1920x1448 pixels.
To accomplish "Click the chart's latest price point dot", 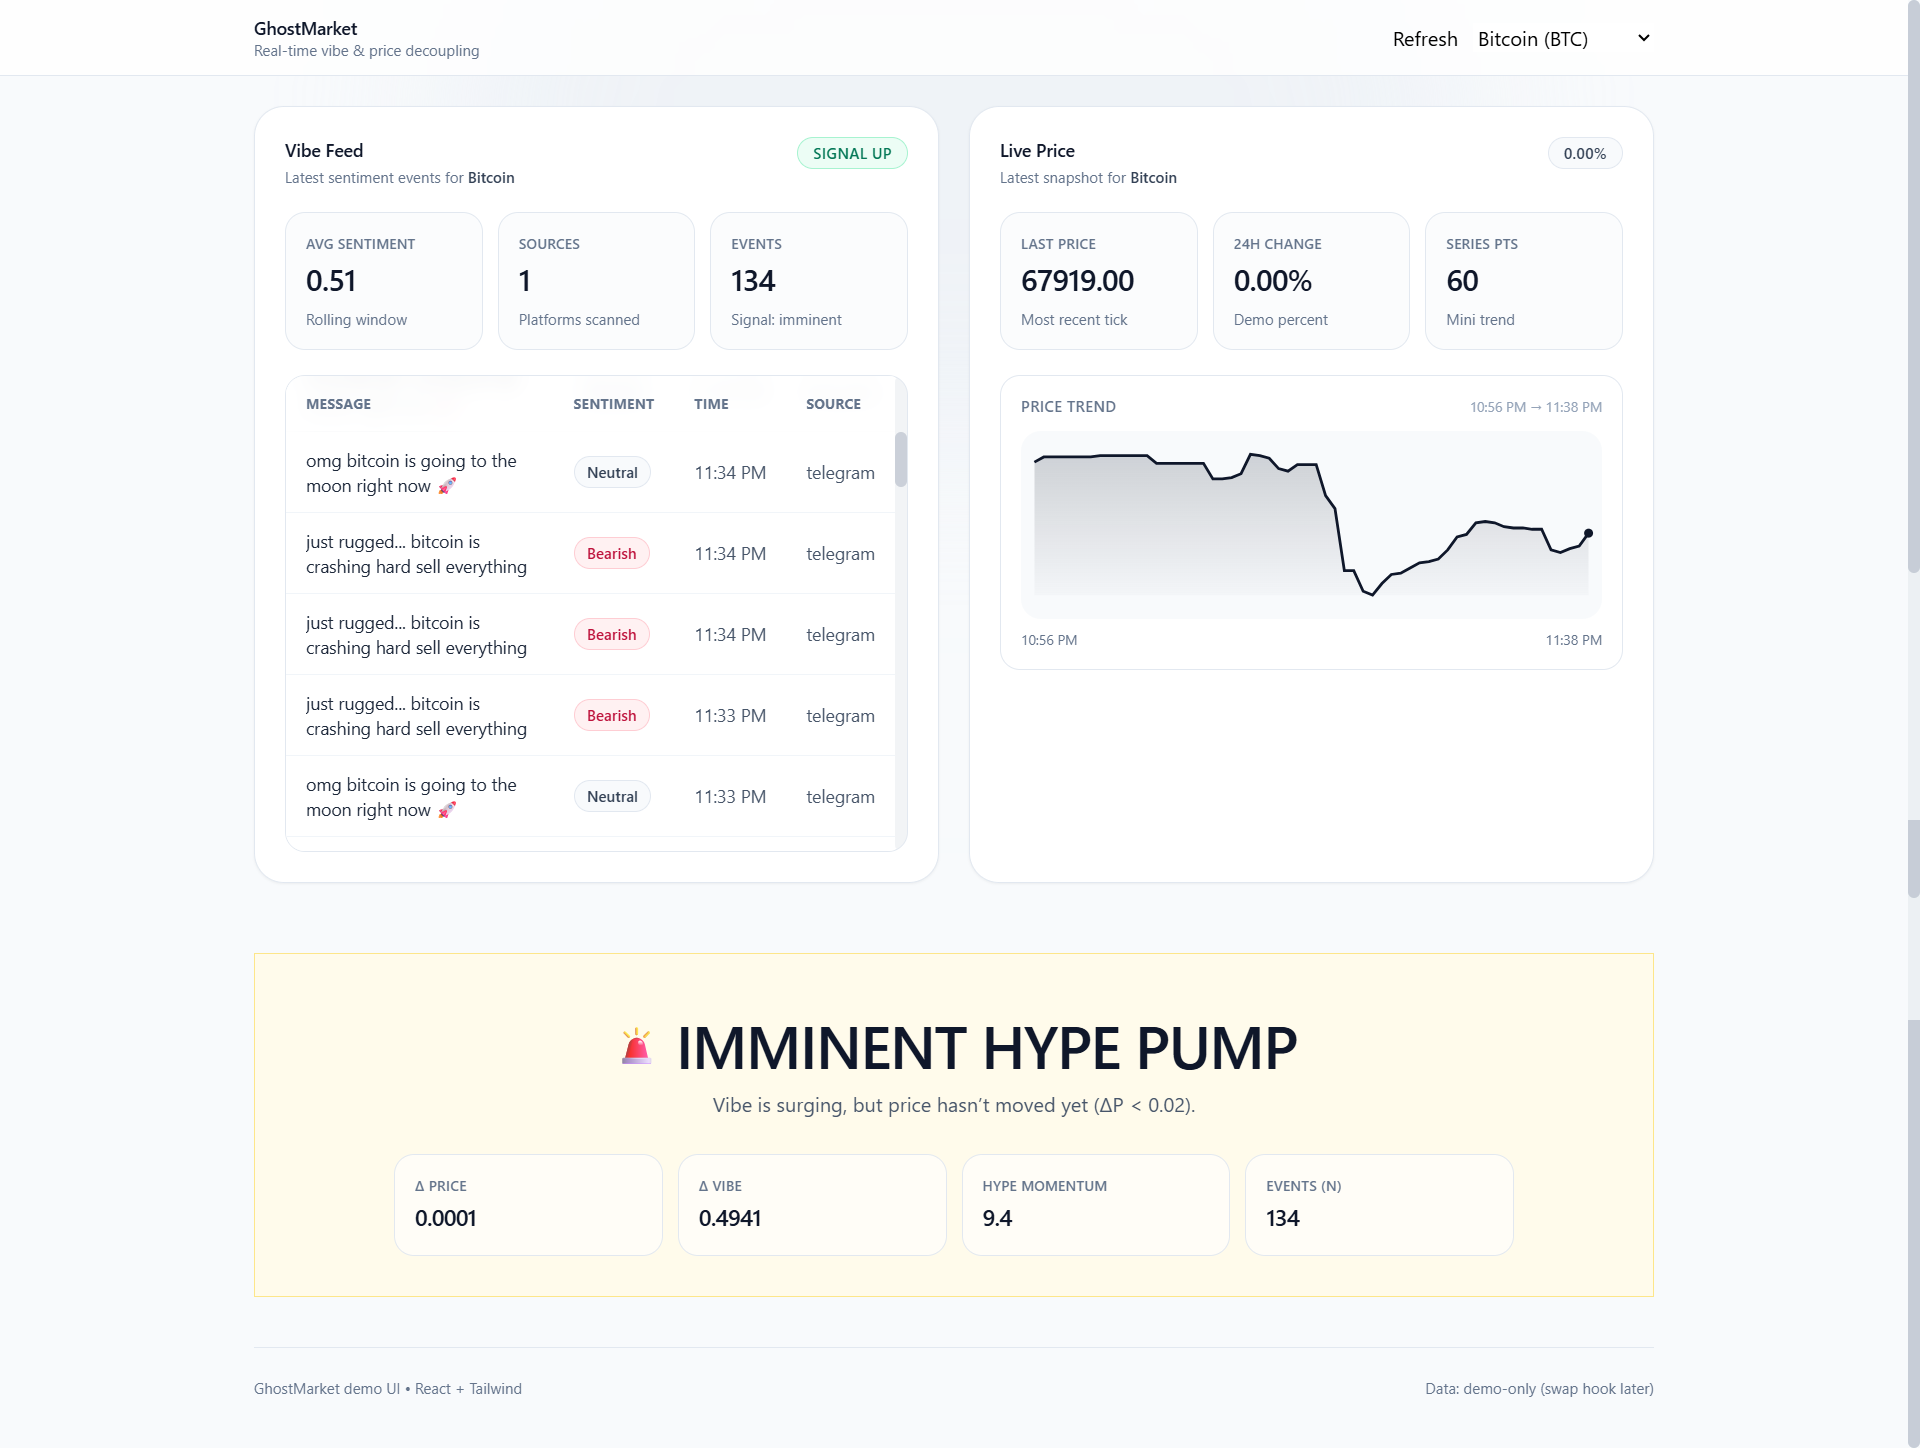I will point(1588,533).
